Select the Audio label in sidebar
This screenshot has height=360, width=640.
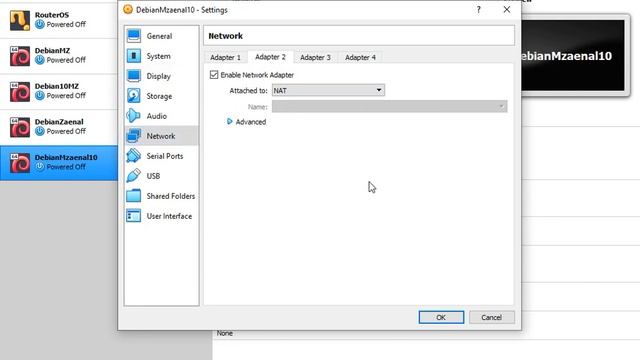[x=156, y=116]
